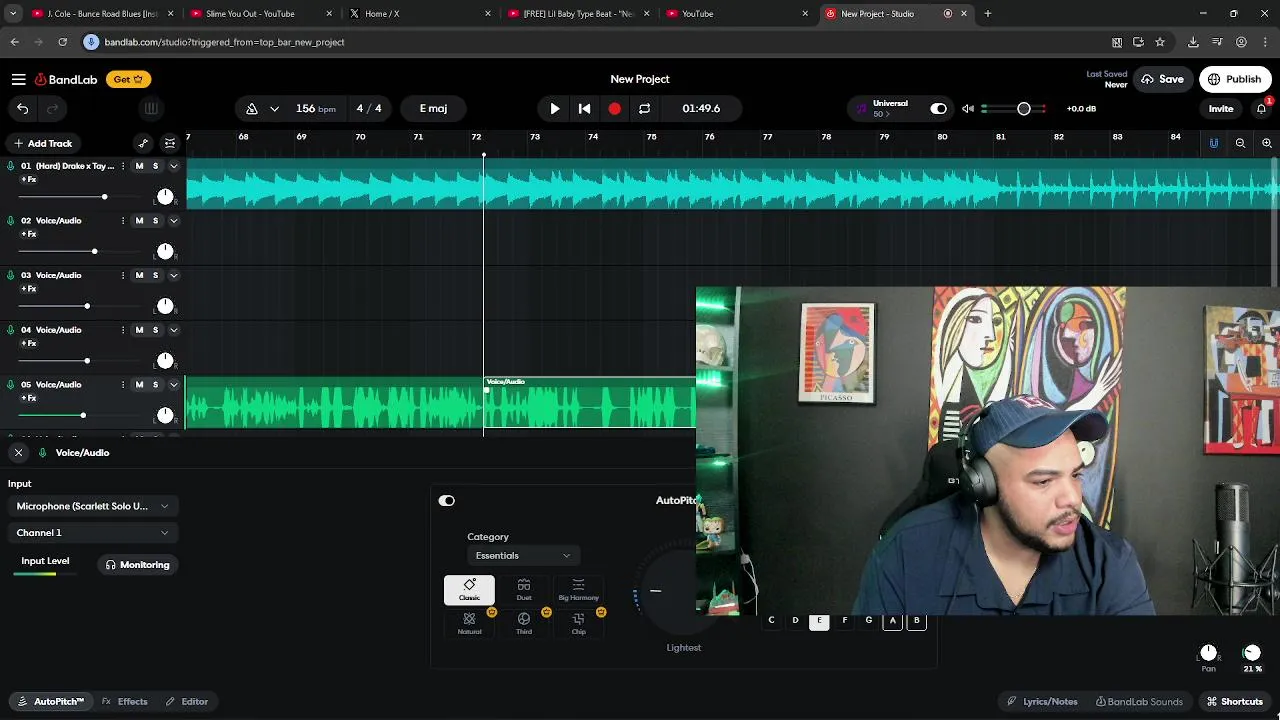Mute track 02 Voice/Audio
This screenshot has width=1280, height=720.
139,221
